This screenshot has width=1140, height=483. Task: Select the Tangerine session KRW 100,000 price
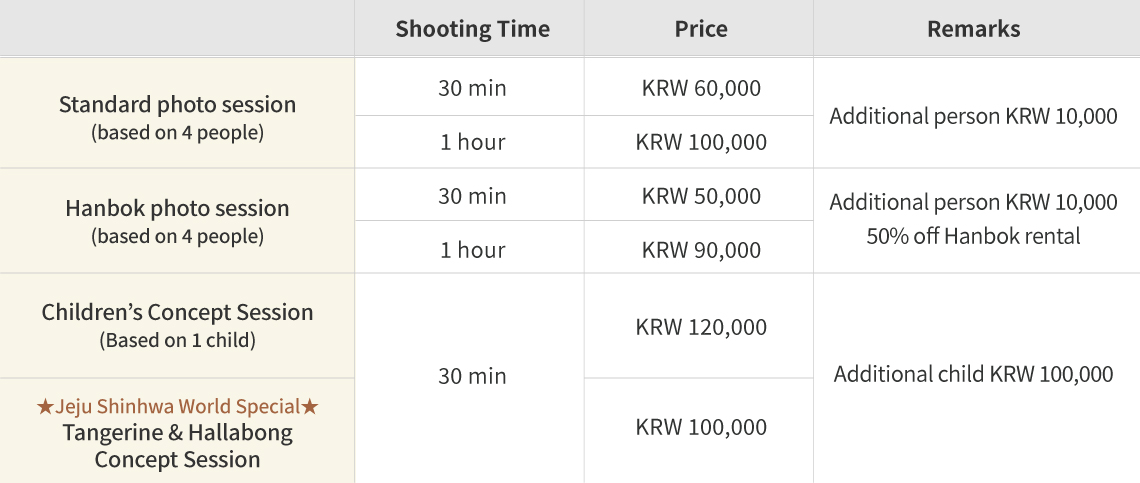click(x=701, y=427)
